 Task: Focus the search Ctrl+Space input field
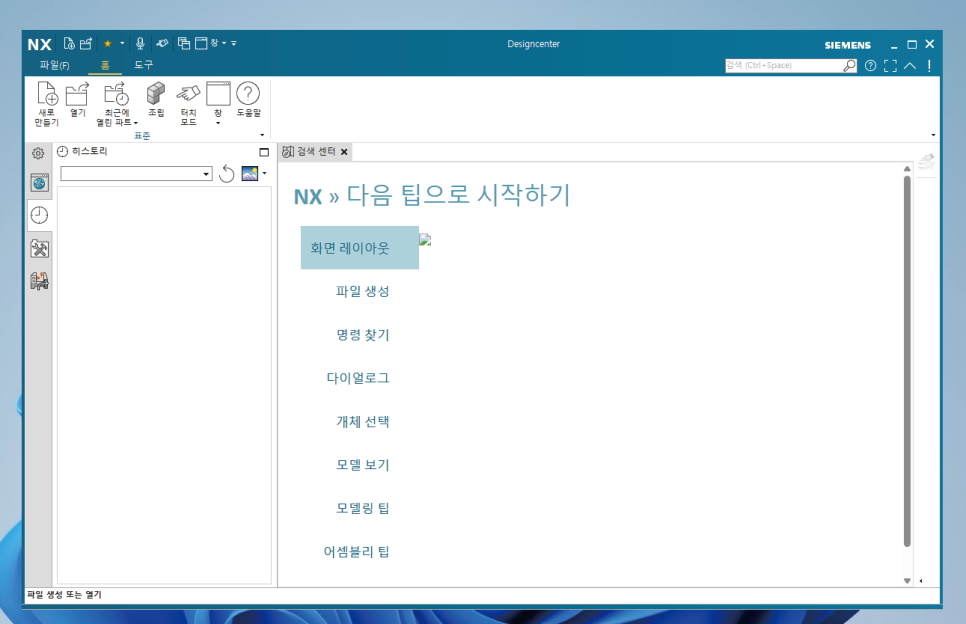coord(783,65)
